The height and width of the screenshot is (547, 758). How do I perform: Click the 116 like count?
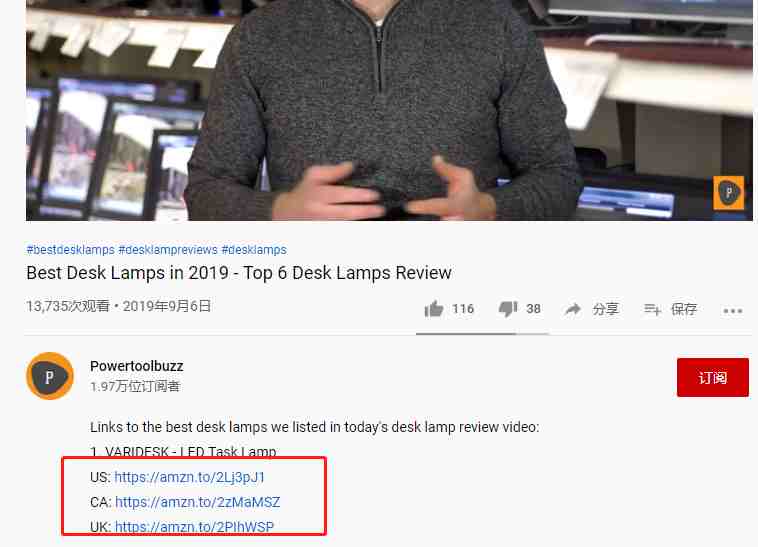click(x=463, y=309)
